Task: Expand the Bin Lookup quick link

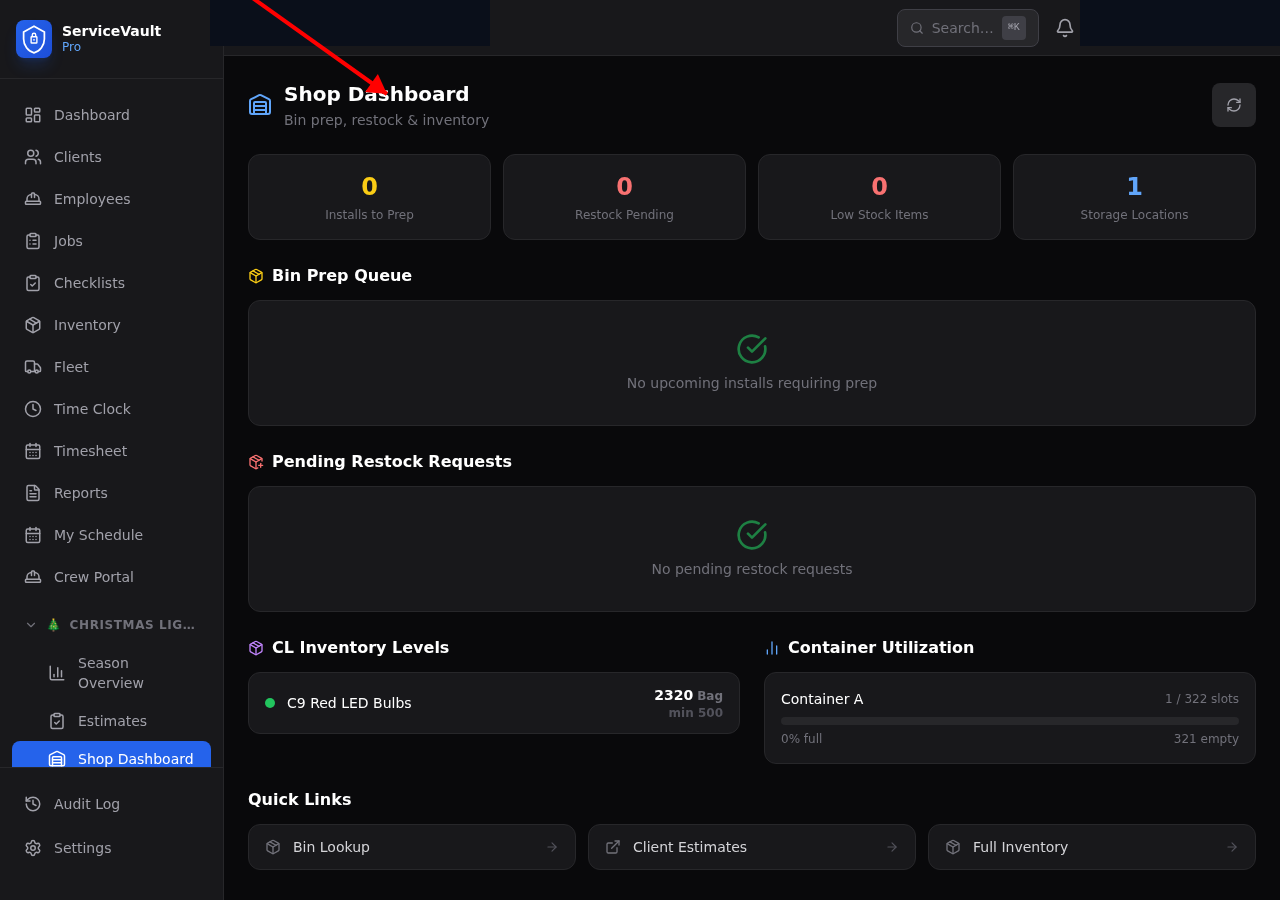Action: tap(411, 847)
